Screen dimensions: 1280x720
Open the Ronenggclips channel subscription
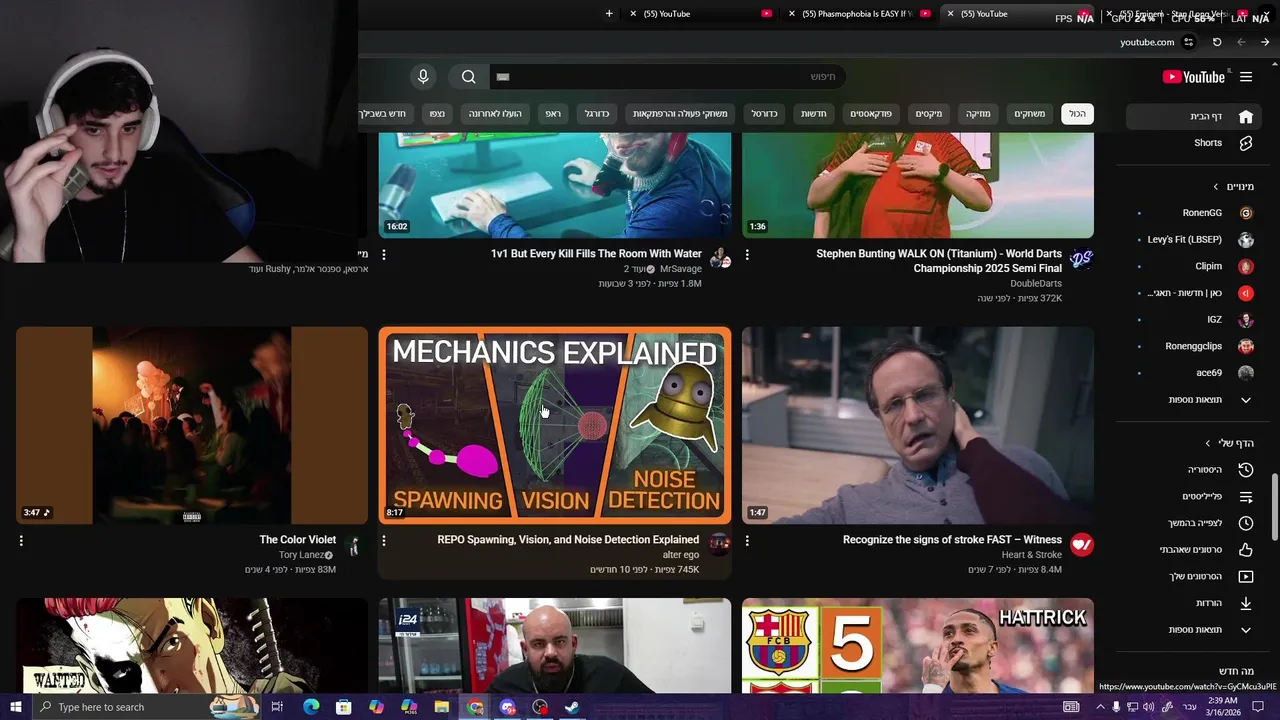pos(1192,346)
